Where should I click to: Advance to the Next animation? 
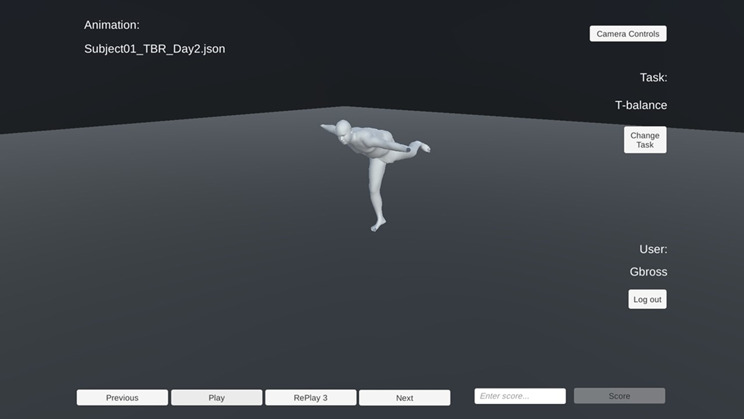pos(404,398)
